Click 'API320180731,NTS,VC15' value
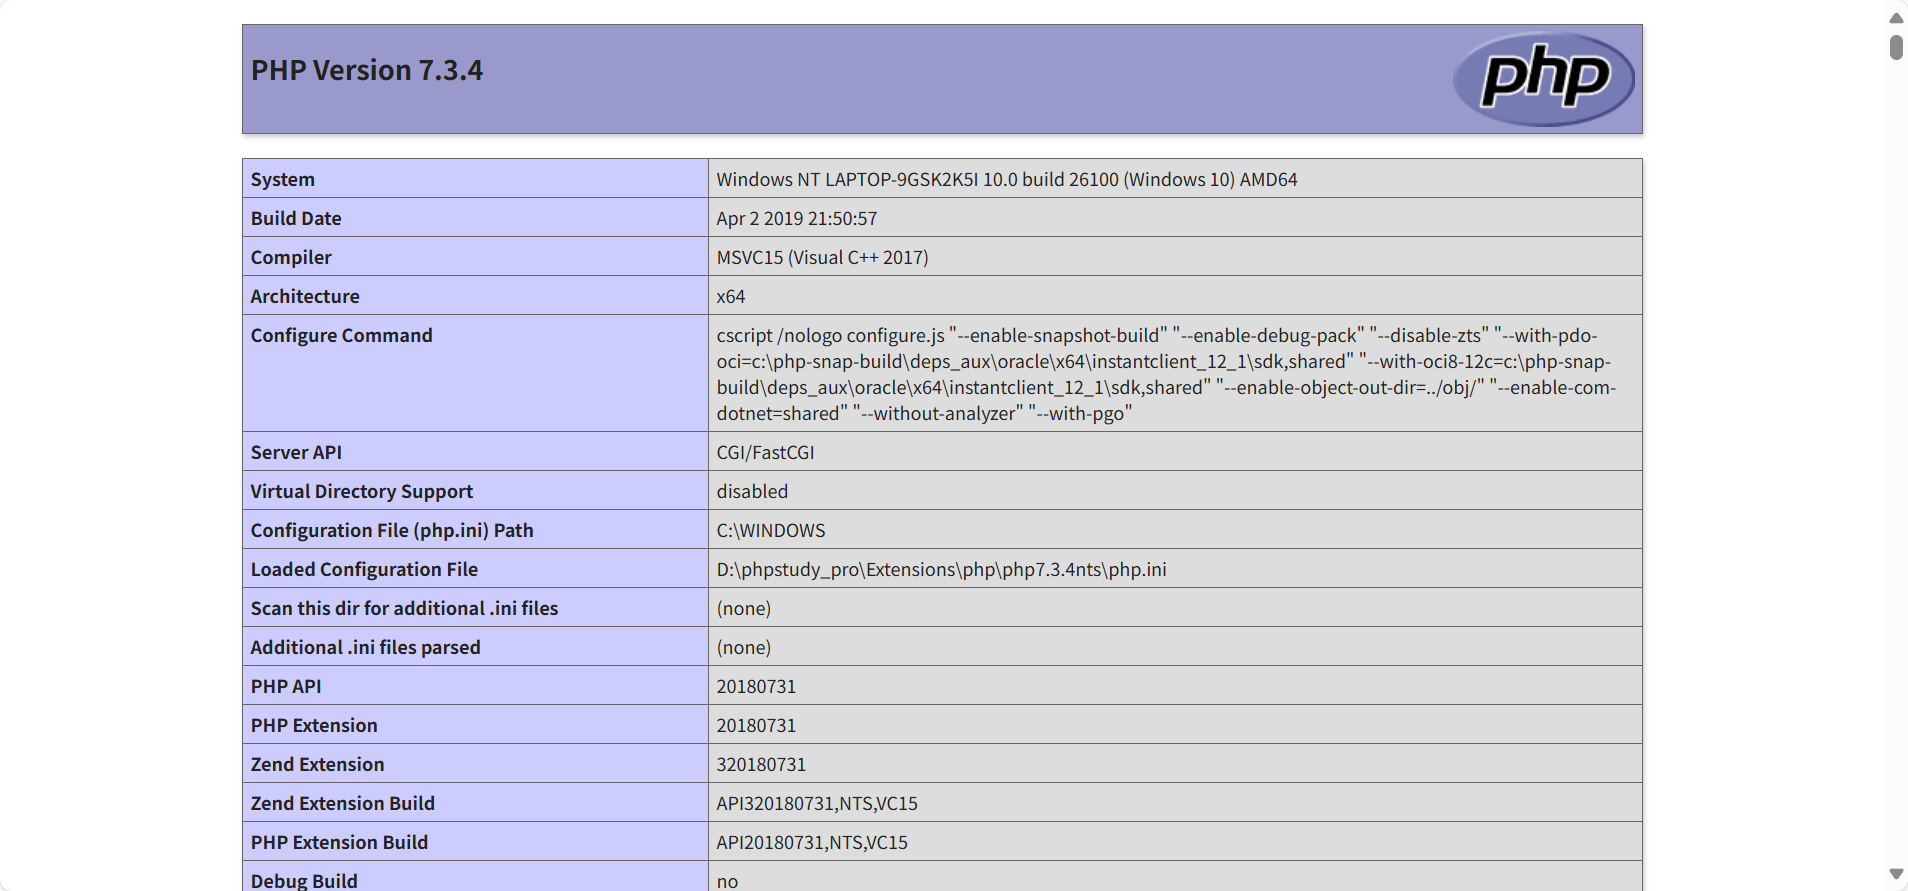The width and height of the screenshot is (1908, 891). [817, 803]
